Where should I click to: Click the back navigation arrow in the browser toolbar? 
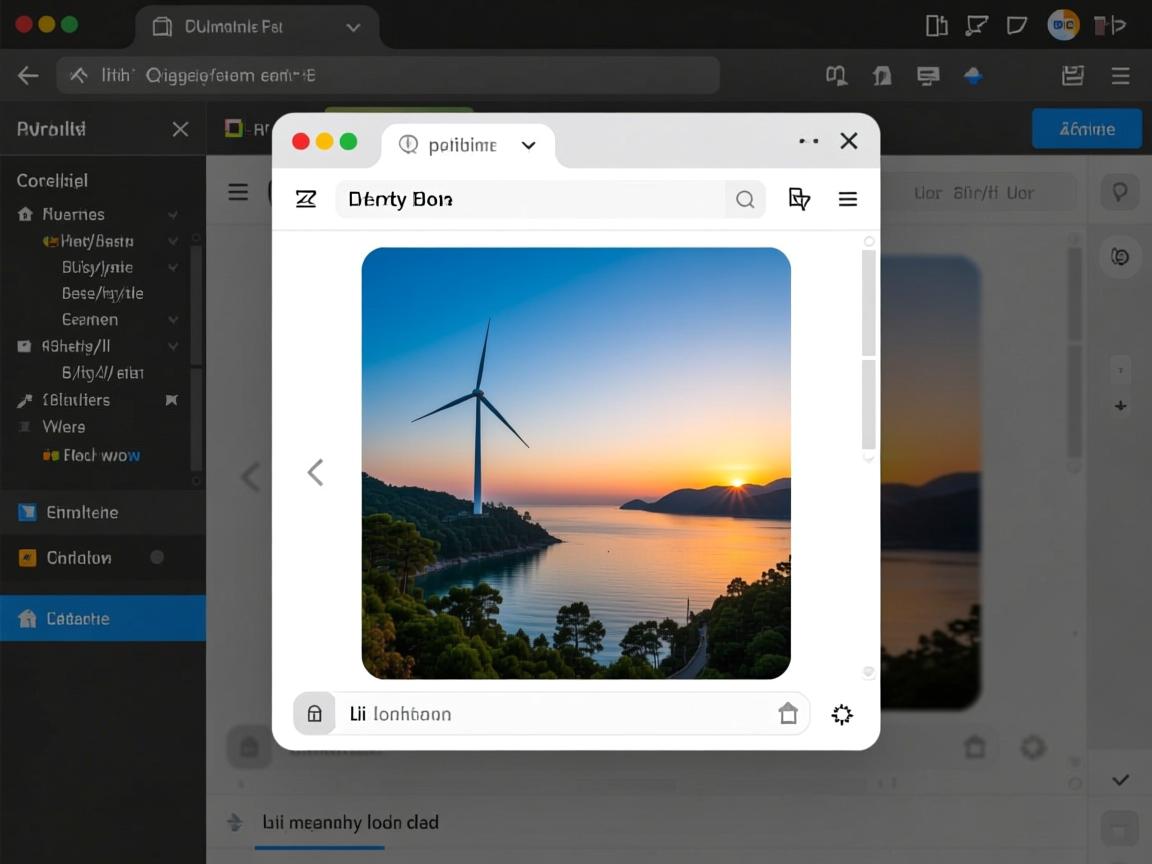coord(27,74)
